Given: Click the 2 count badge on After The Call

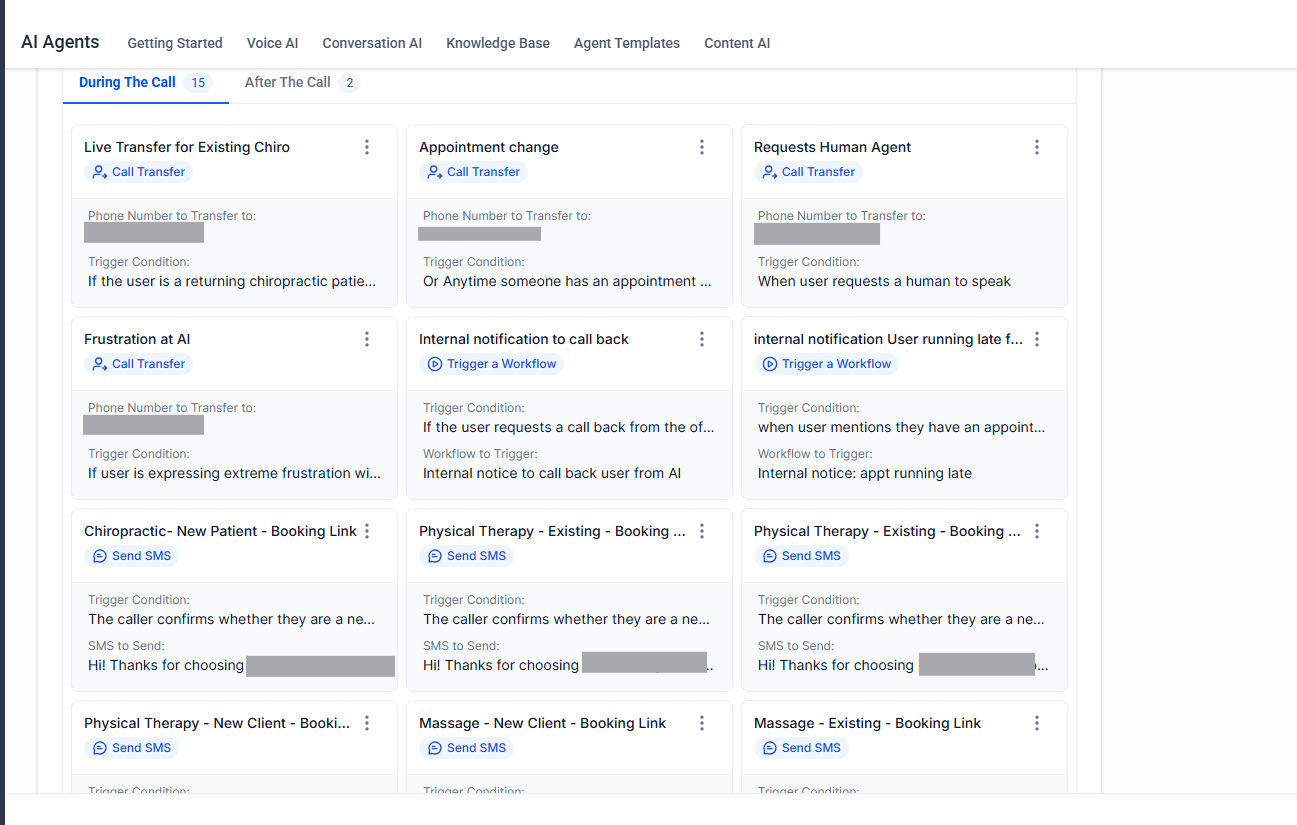Looking at the screenshot, I should click(349, 83).
